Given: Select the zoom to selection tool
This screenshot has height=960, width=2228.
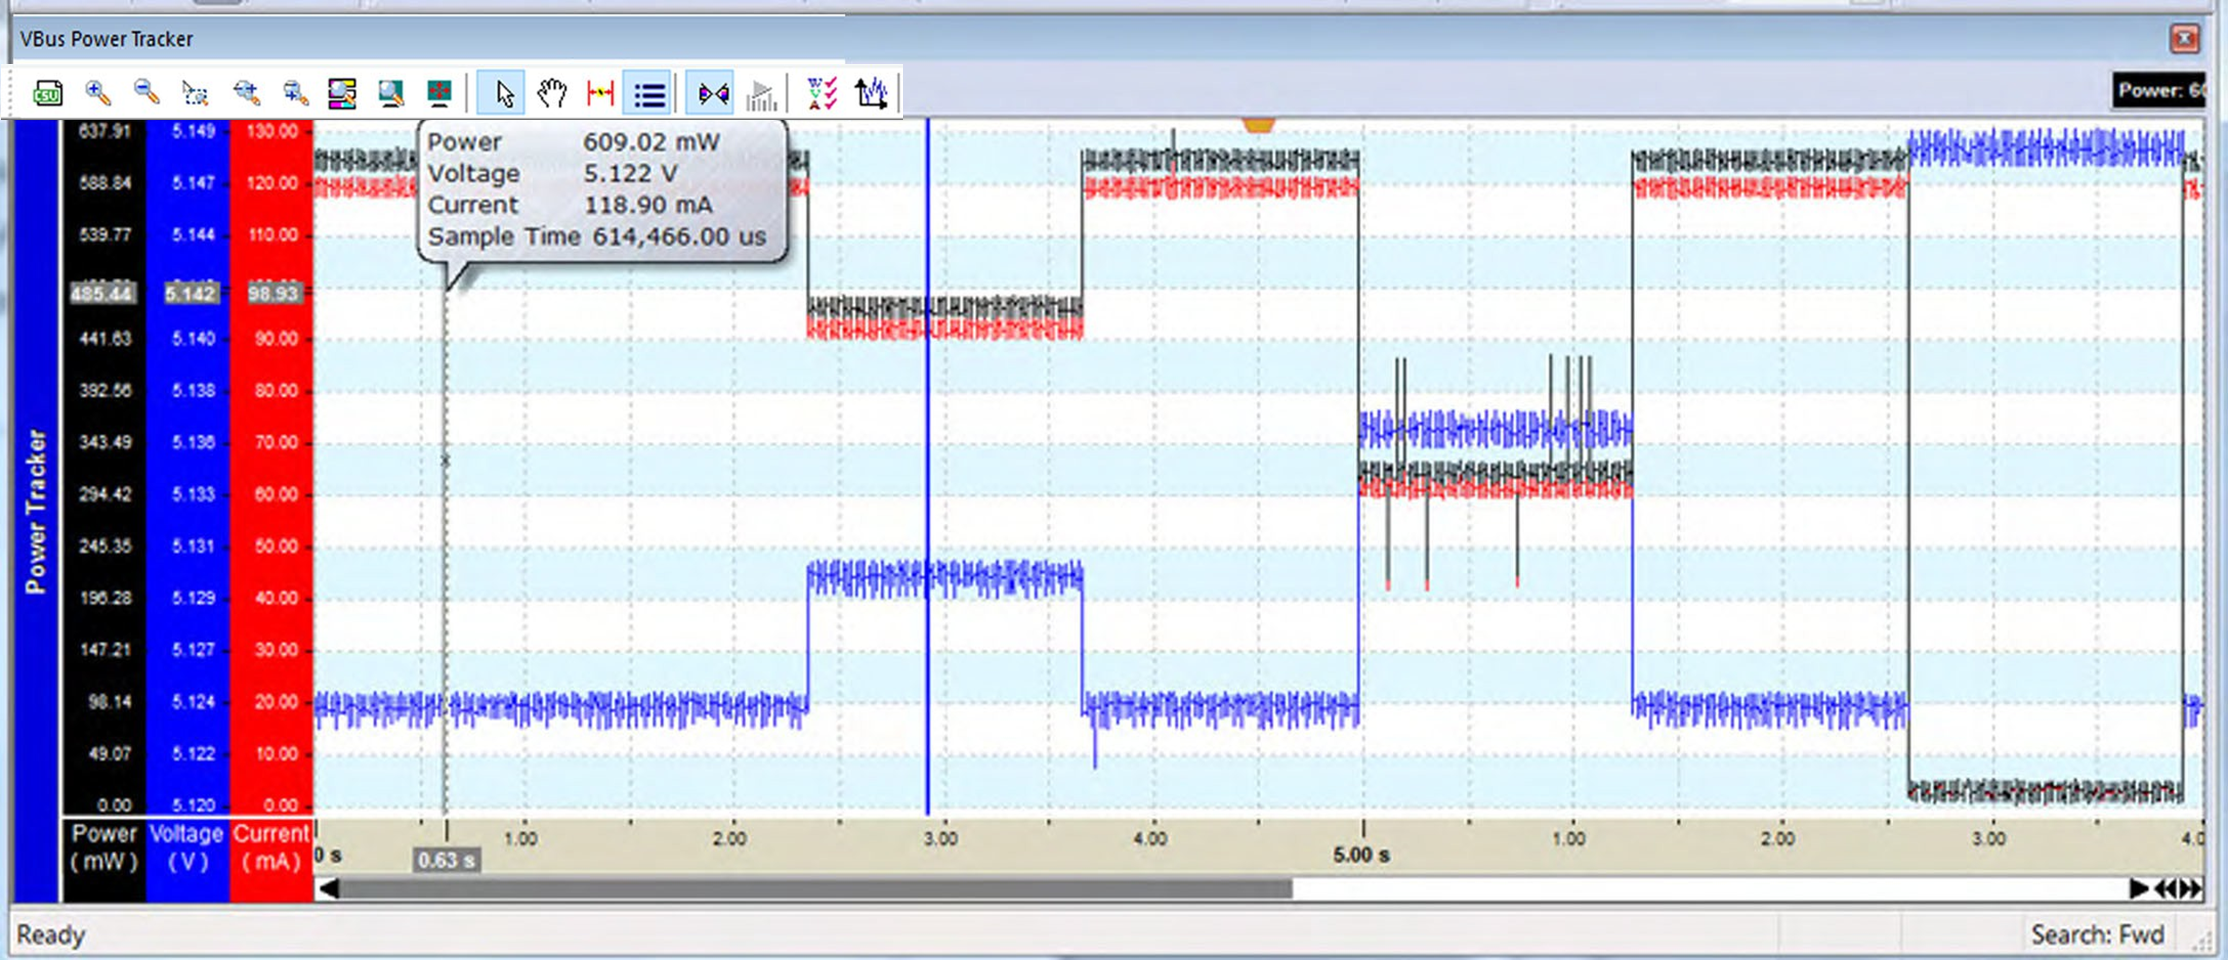Looking at the screenshot, I should pos(196,94).
